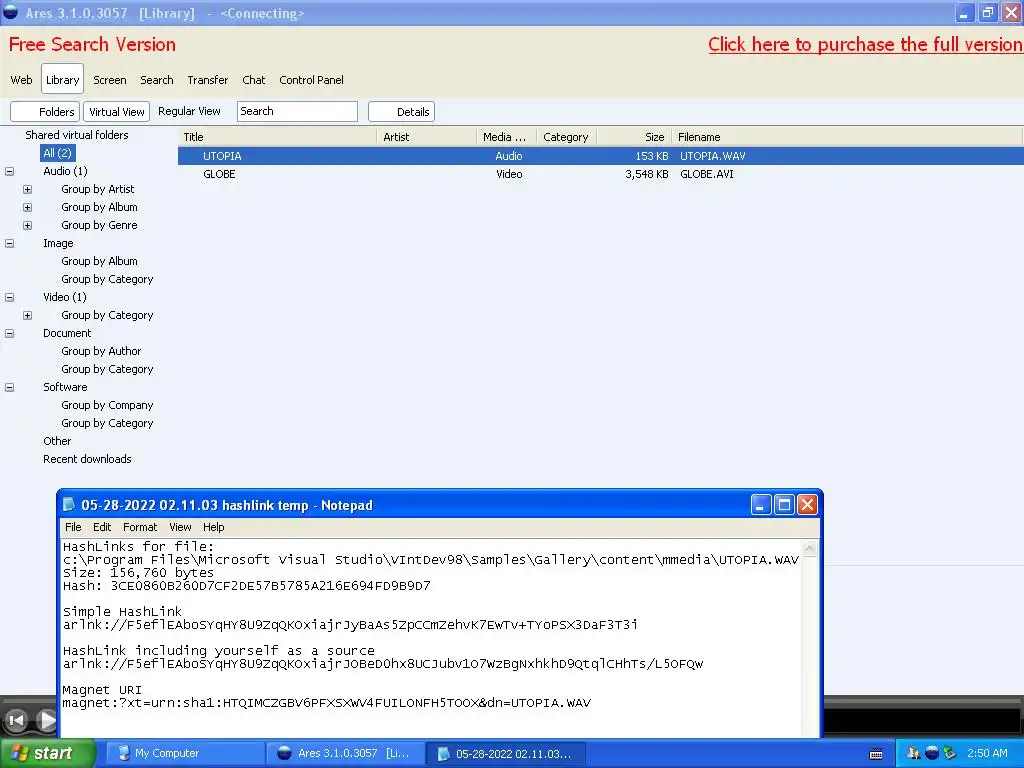Click the leftmost system tray icon
This screenshot has width=1024, height=768.
point(914,753)
